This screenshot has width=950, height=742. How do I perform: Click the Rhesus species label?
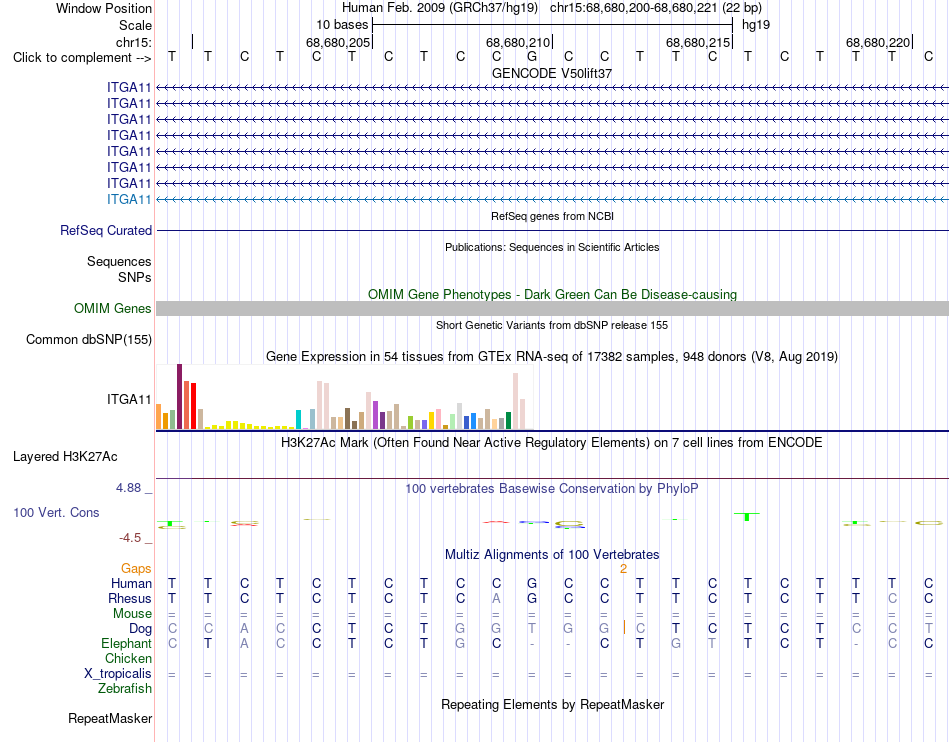pyautogui.click(x=130, y=598)
